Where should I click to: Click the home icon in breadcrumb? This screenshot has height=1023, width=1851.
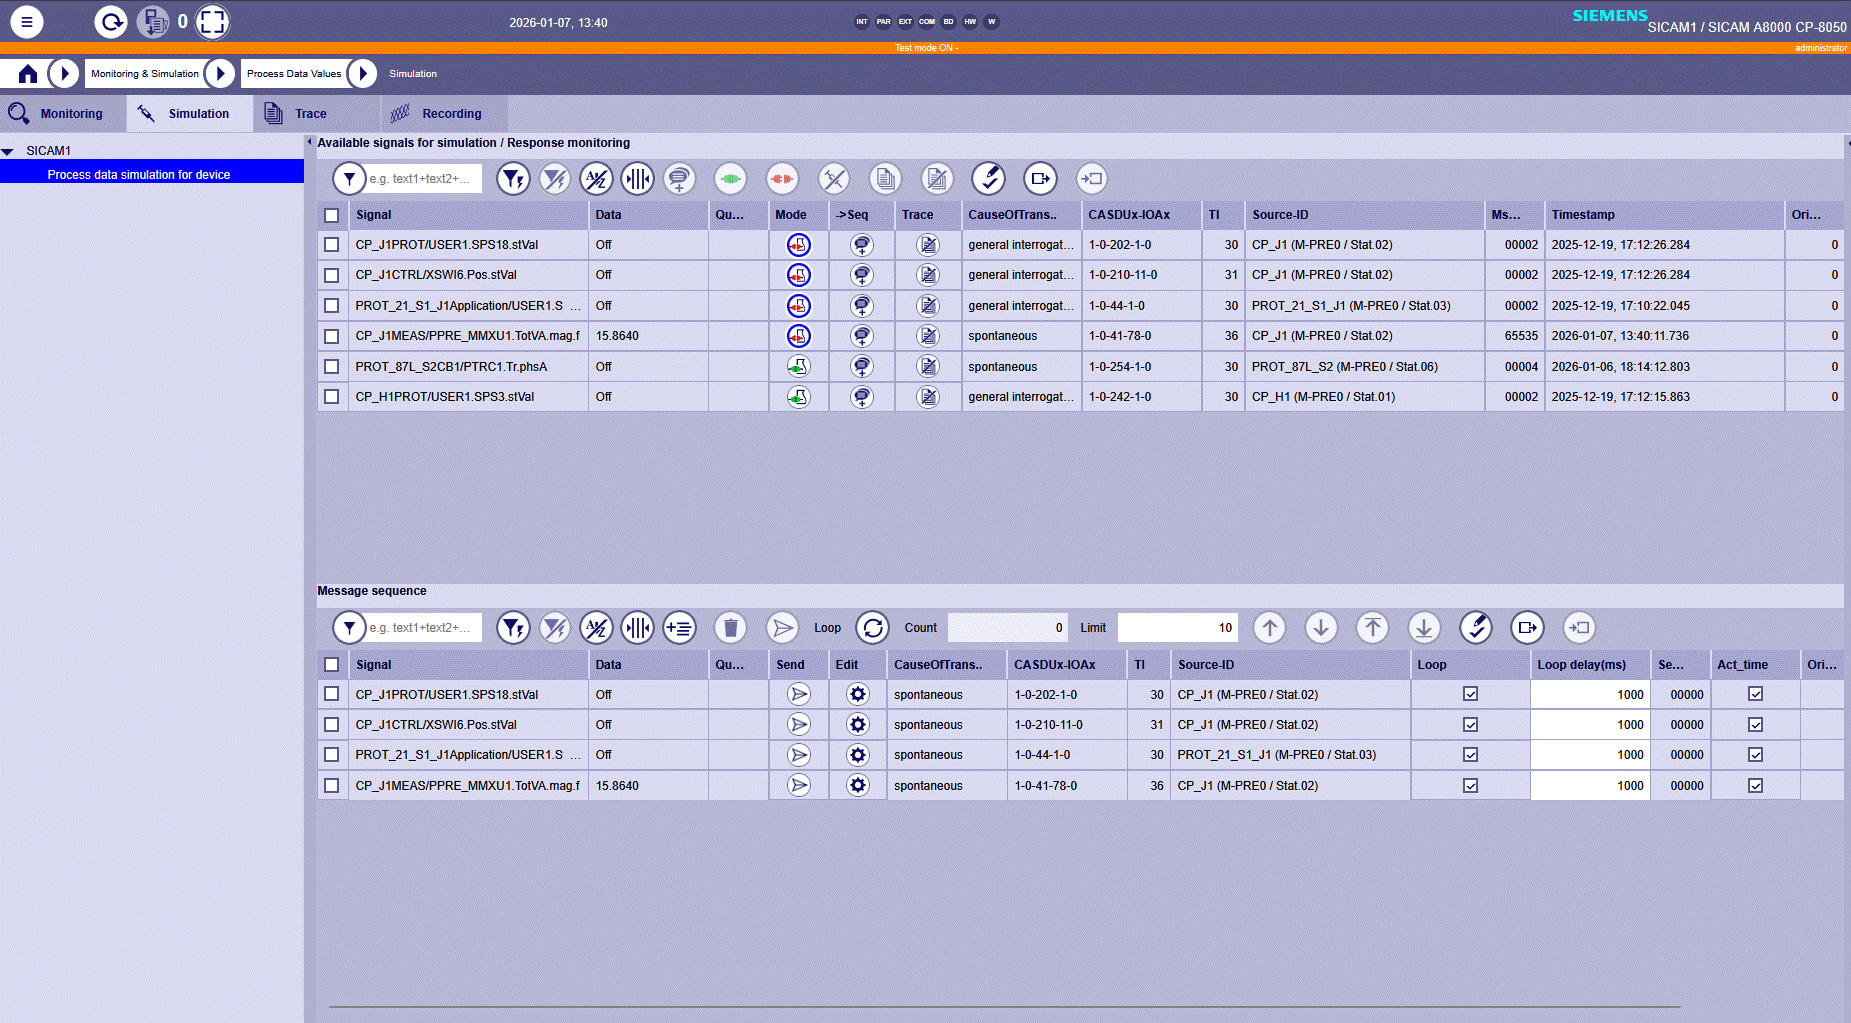[28, 74]
